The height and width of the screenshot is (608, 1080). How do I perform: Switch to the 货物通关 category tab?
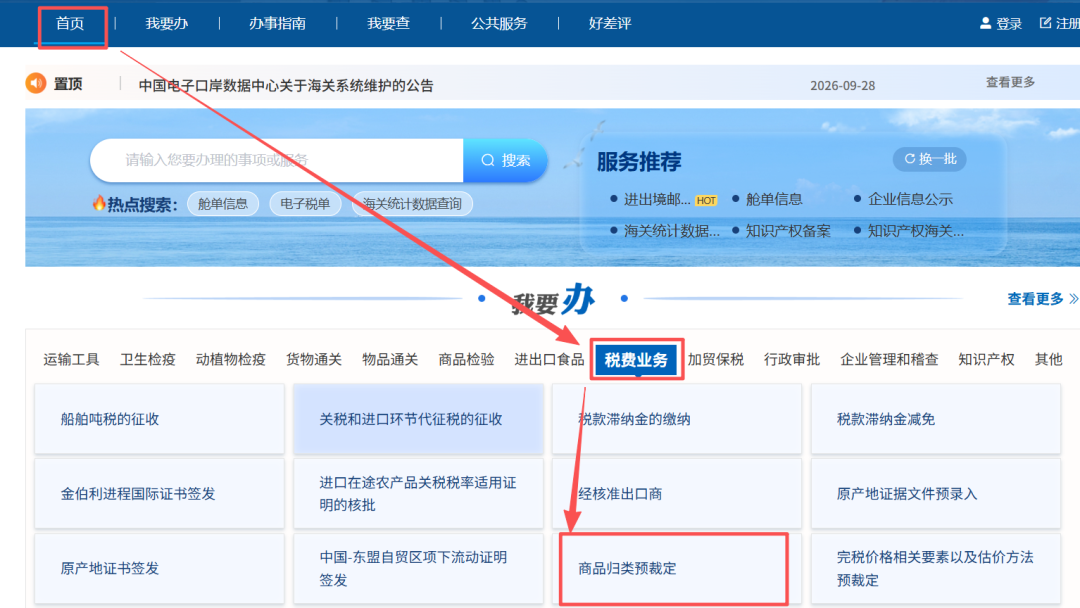pyautogui.click(x=314, y=359)
